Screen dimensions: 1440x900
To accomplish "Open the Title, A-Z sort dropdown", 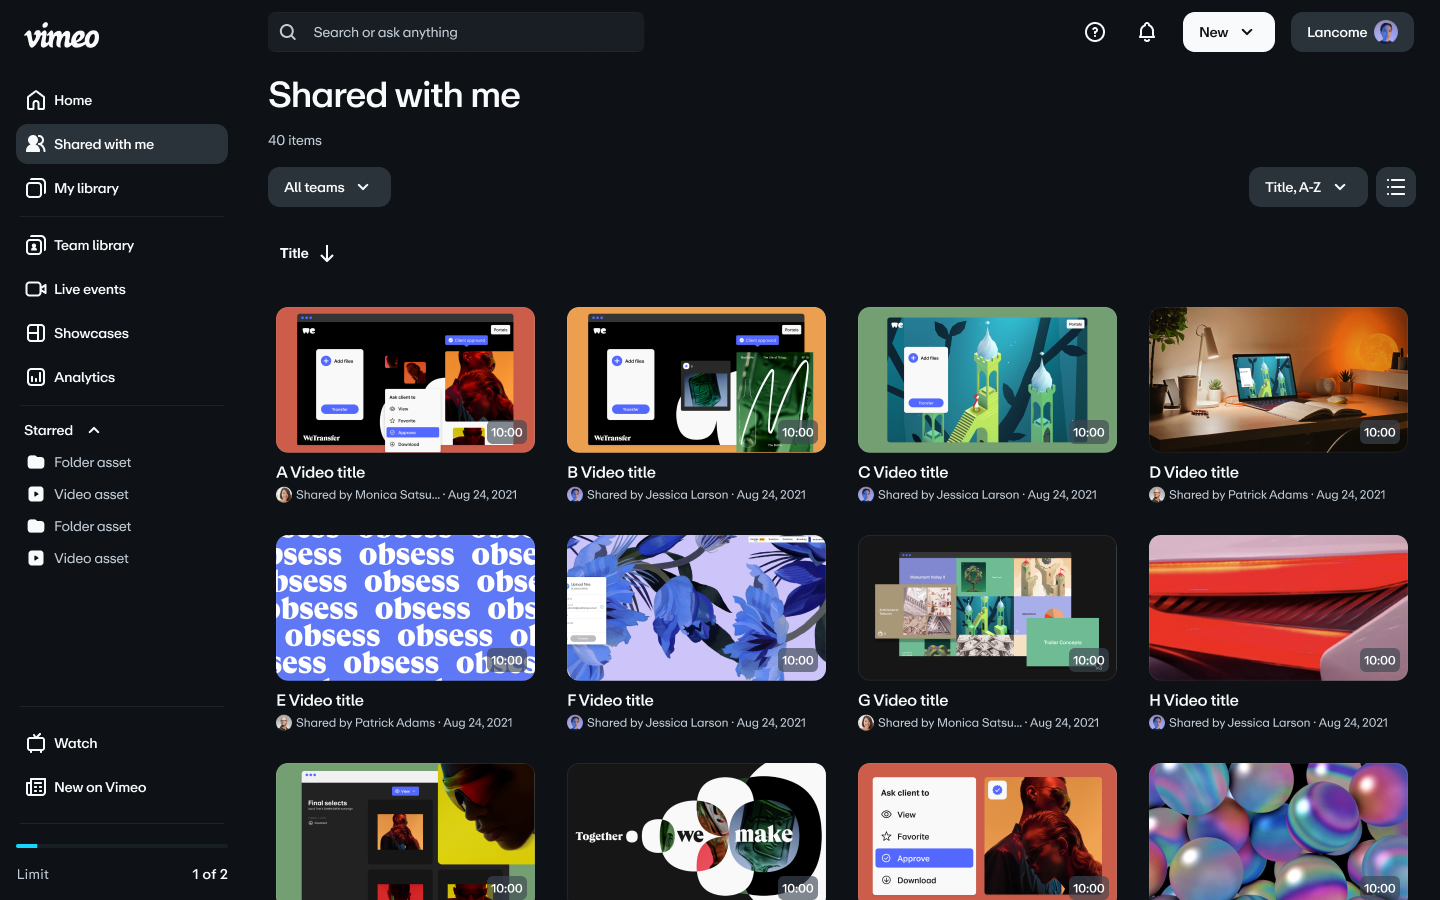I will point(1307,187).
